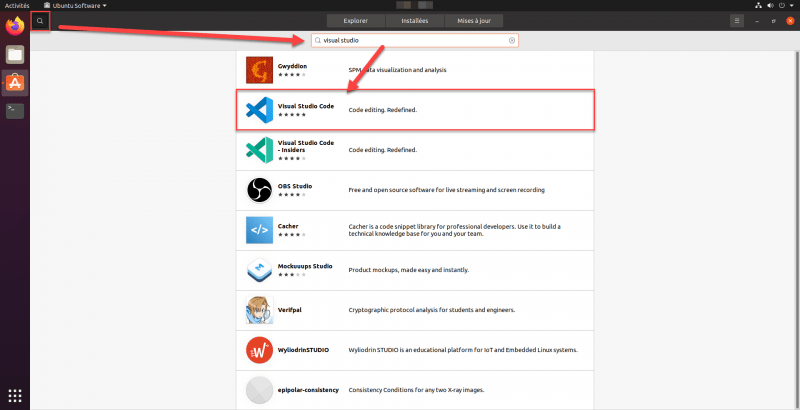800x410 pixels.
Task: Open the Ubuntu Software app menu
Action: (76, 6)
